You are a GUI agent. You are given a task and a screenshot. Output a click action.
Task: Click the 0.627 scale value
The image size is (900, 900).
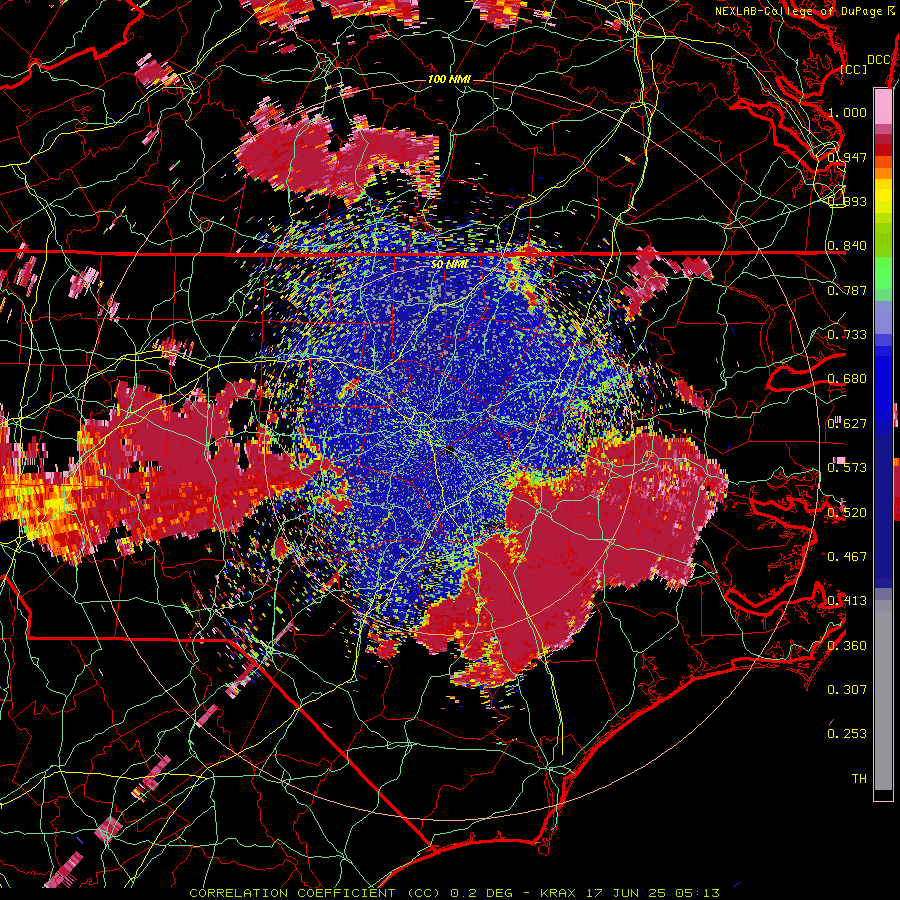(x=847, y=424)
